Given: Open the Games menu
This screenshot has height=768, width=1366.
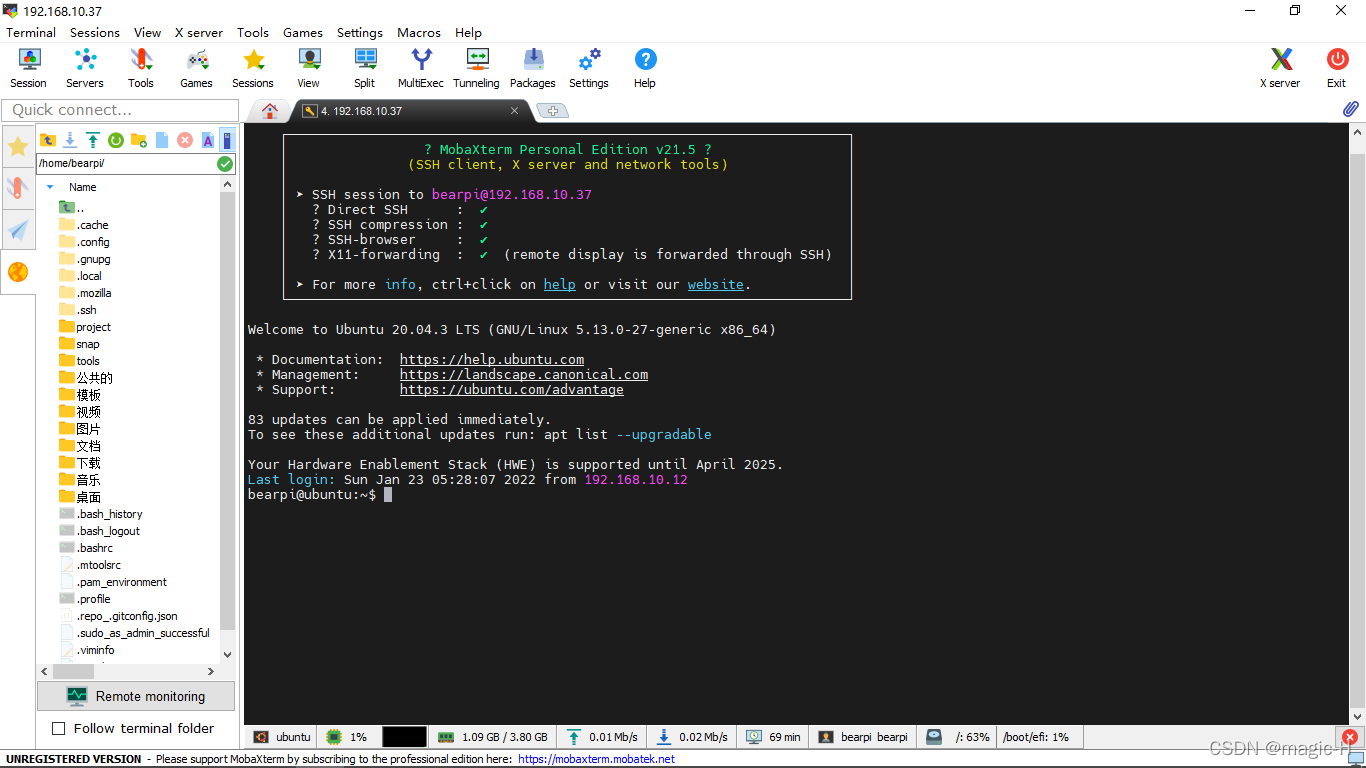Looking at the screenshot, I should [x=303, y=32].
